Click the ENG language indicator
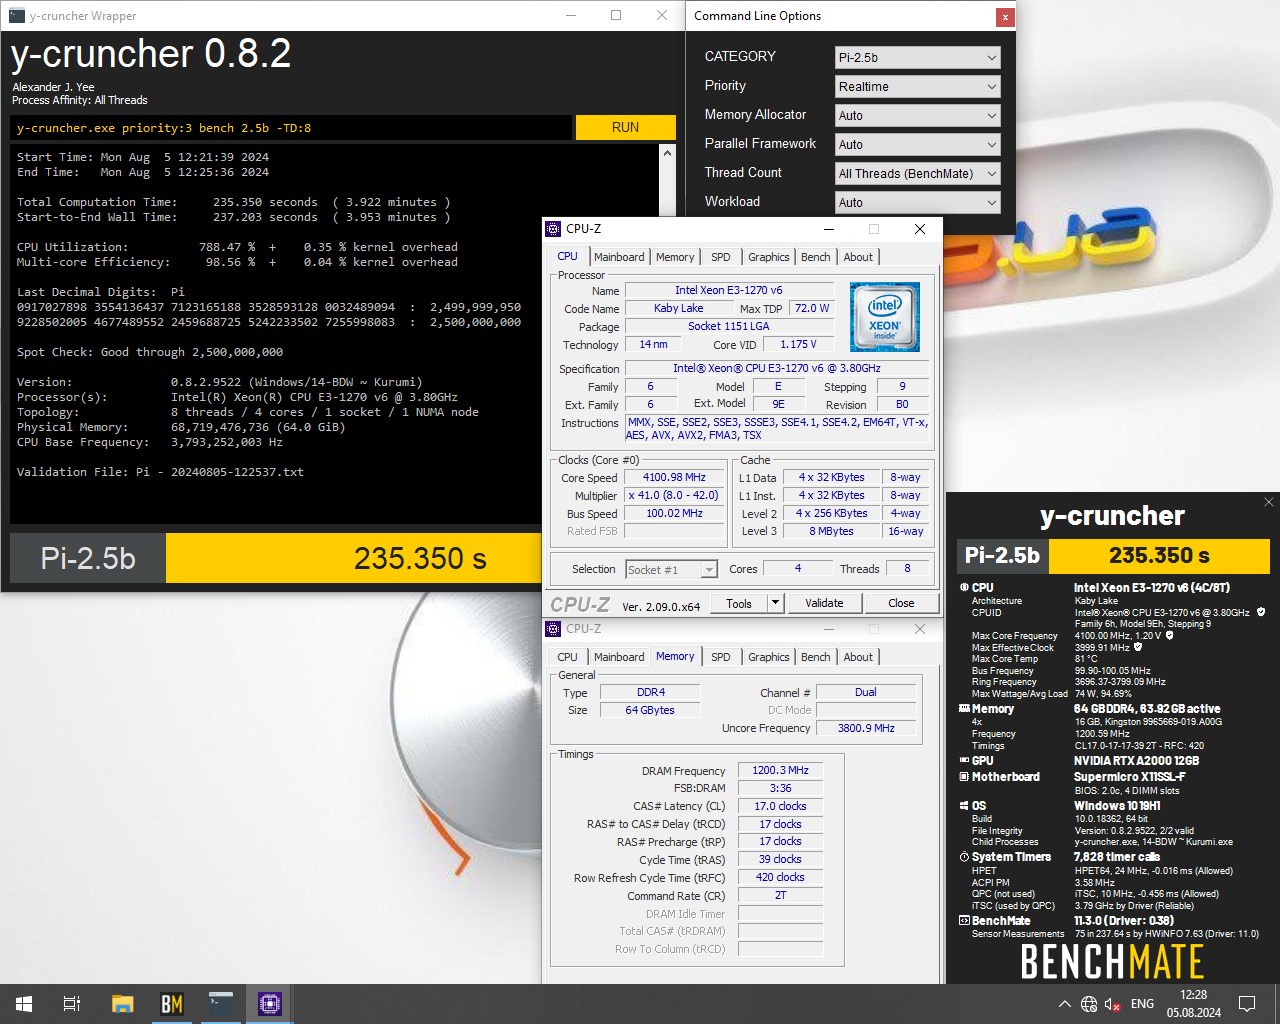 [1142, 1004]
